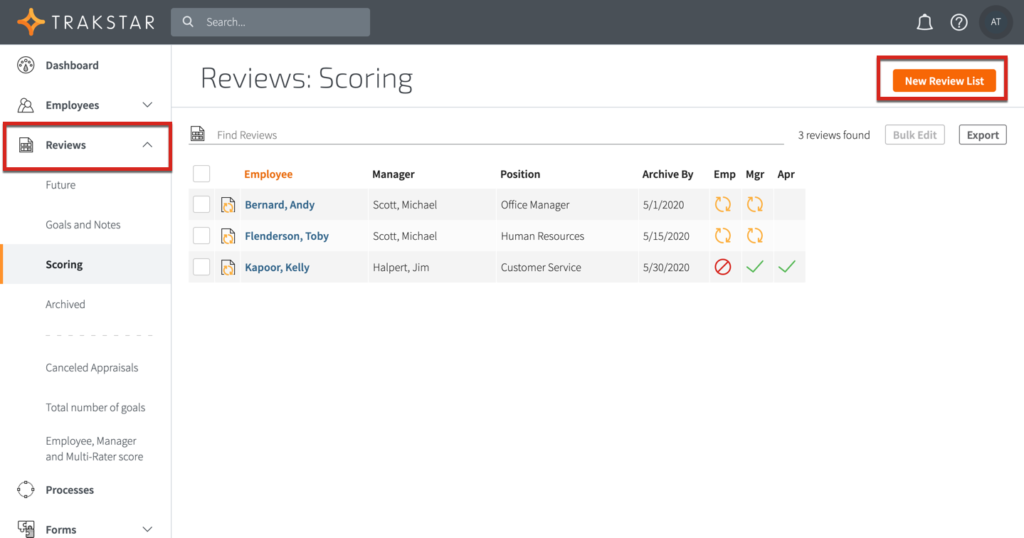
Task: Click the Export button
Action: tap(982, 135)
